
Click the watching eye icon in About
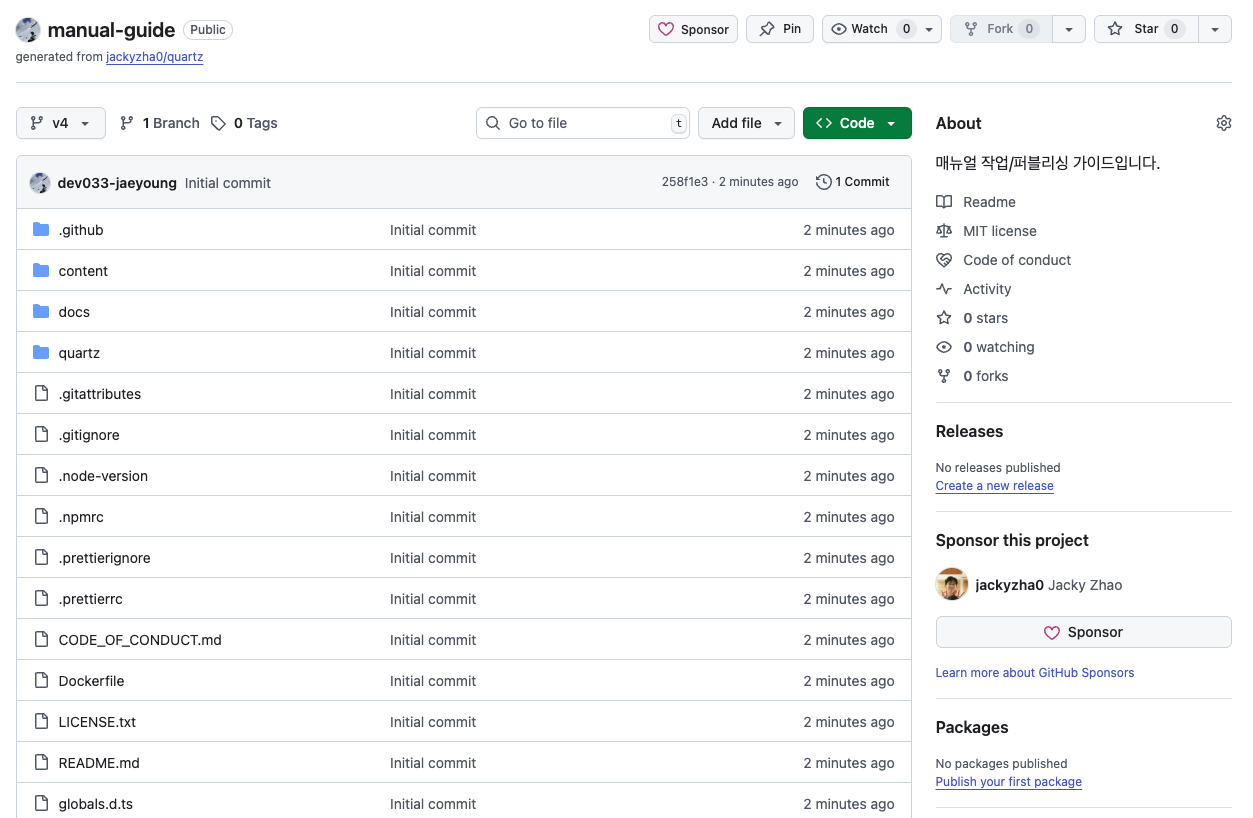click(944, 347)
